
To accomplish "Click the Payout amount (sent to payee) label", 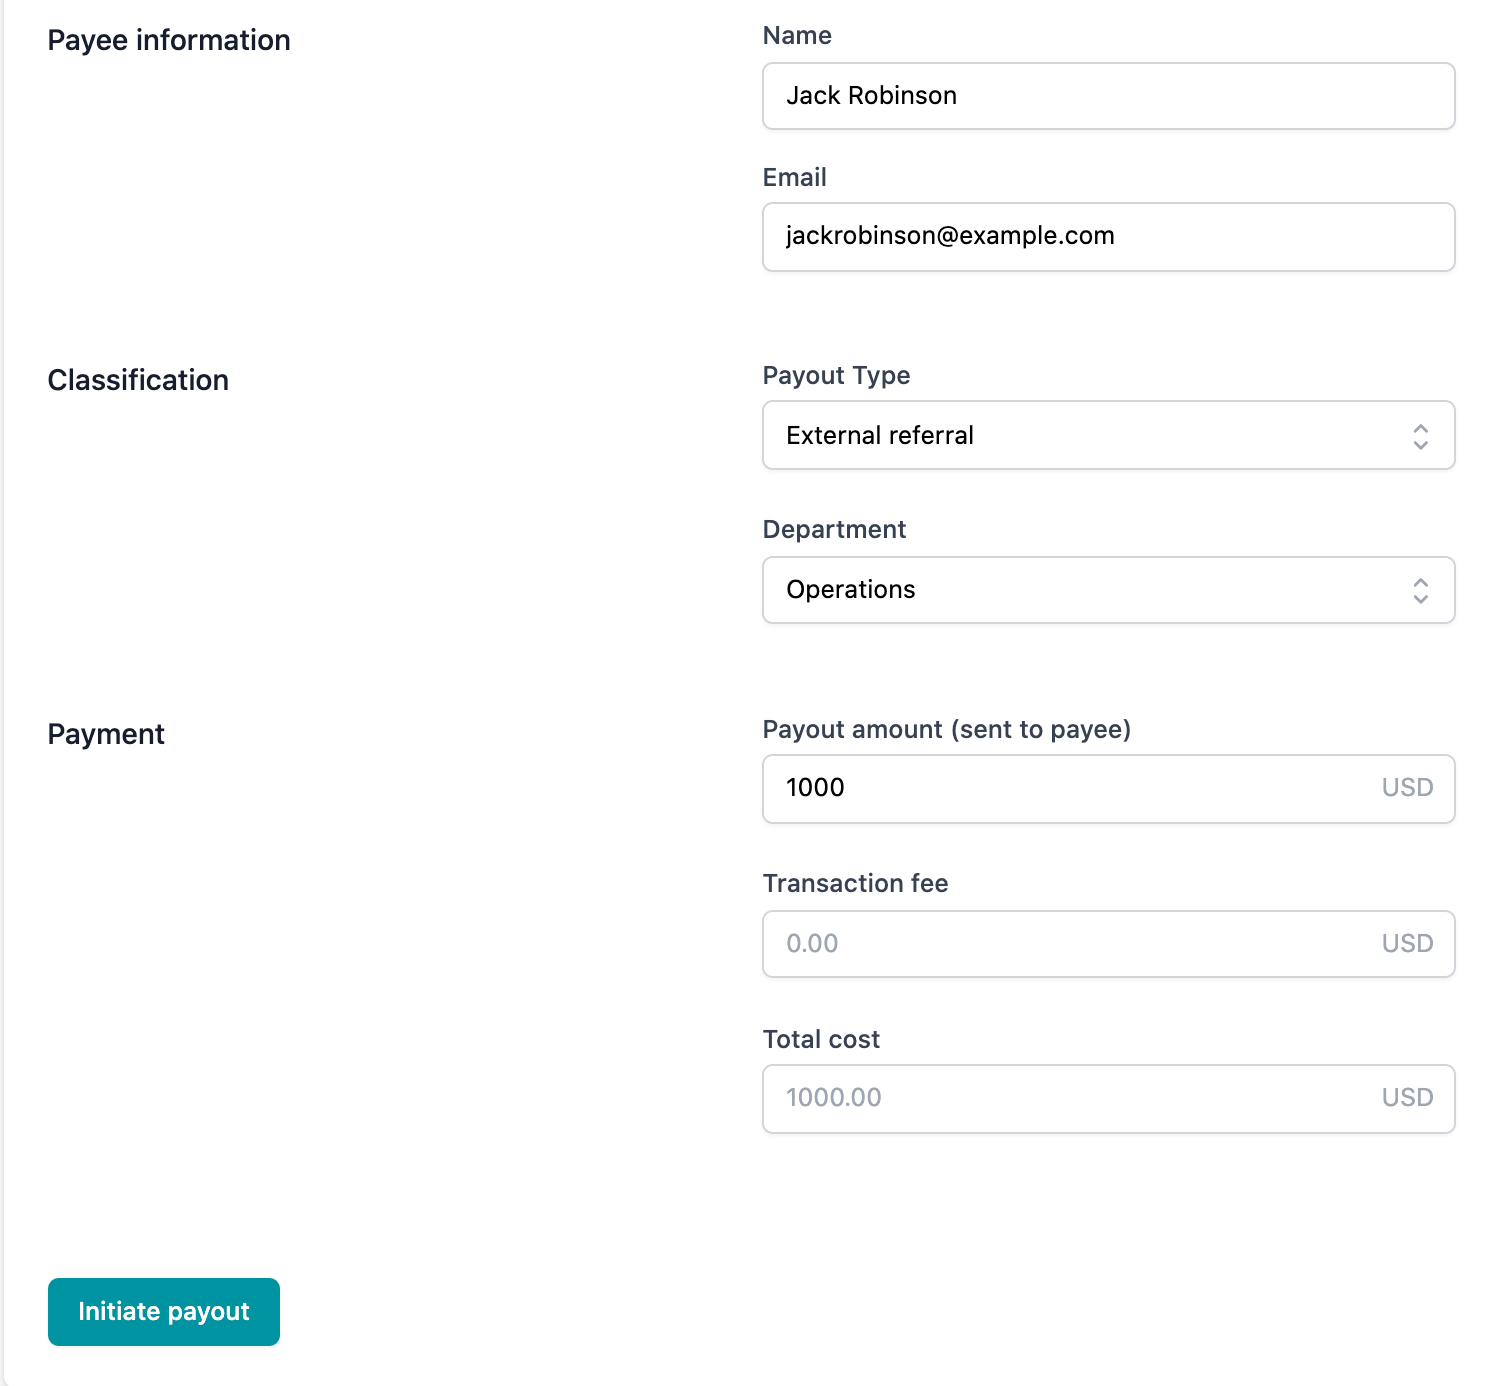I will (x=947, y=730).
